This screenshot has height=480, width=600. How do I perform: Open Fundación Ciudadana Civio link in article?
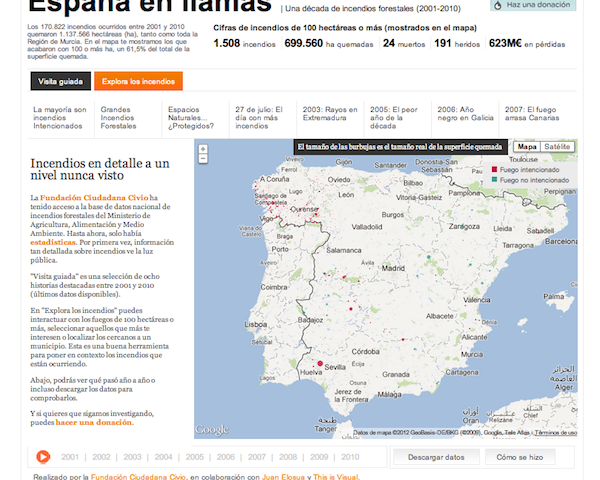pos(94,198)
